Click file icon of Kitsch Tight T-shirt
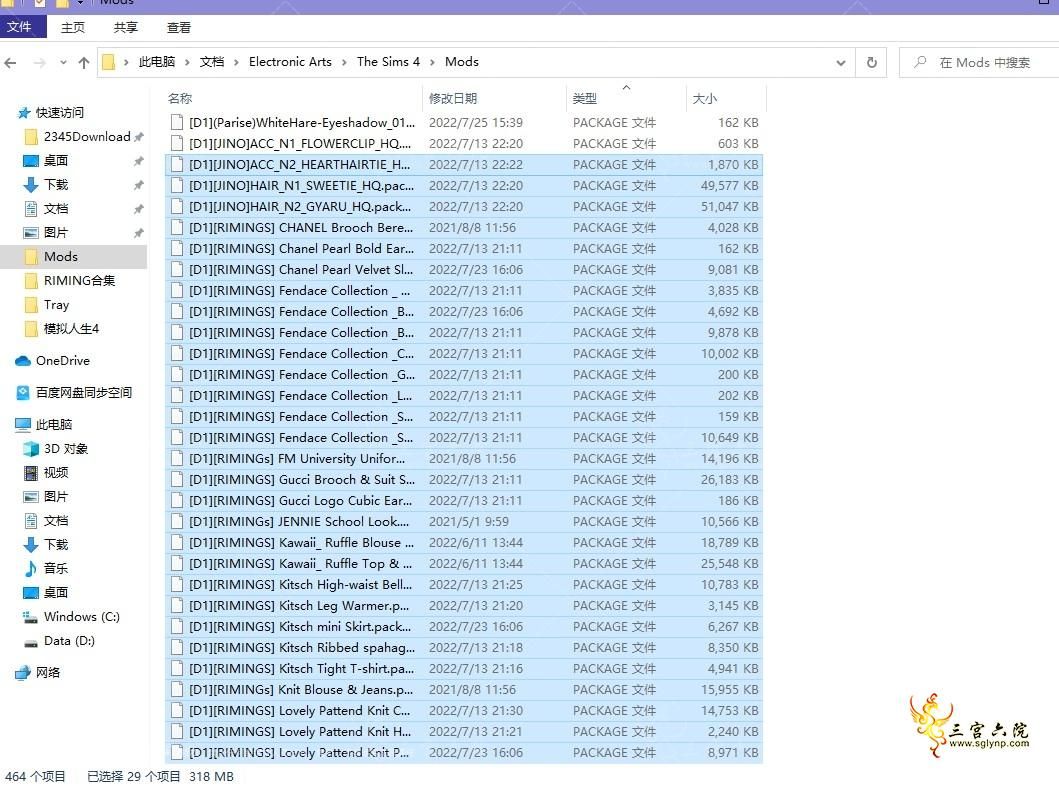This screenshot has height=788, width=1059. coord(177,668)
